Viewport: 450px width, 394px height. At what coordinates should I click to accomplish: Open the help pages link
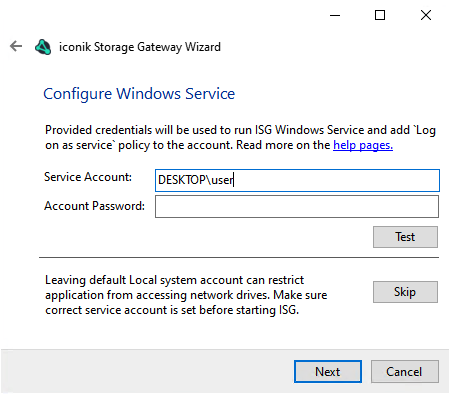click(363, 145)
